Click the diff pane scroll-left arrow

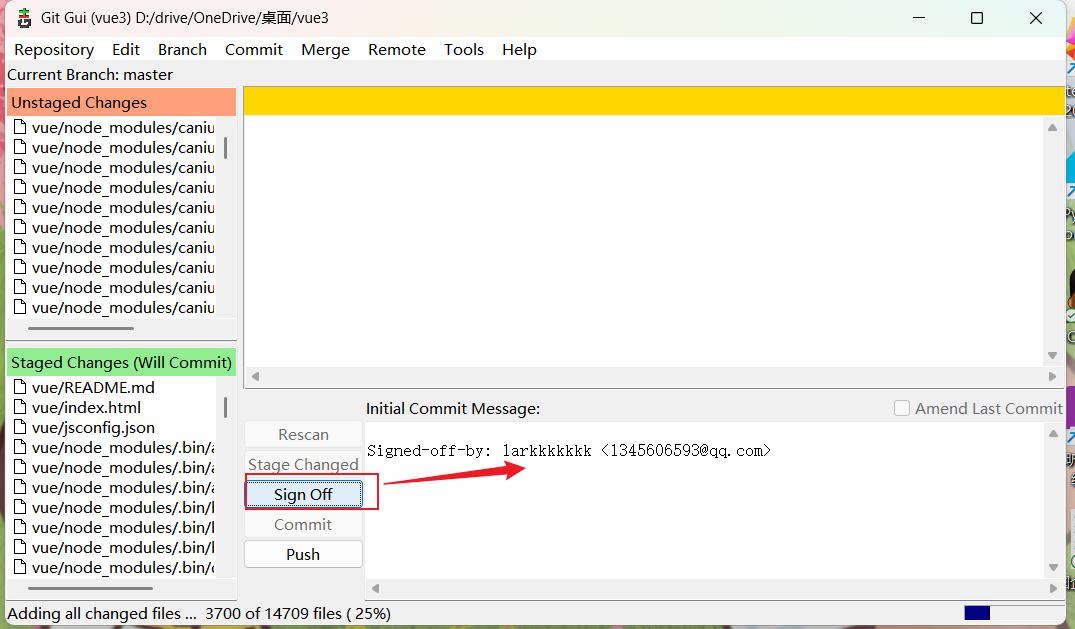tap(256, 376)
